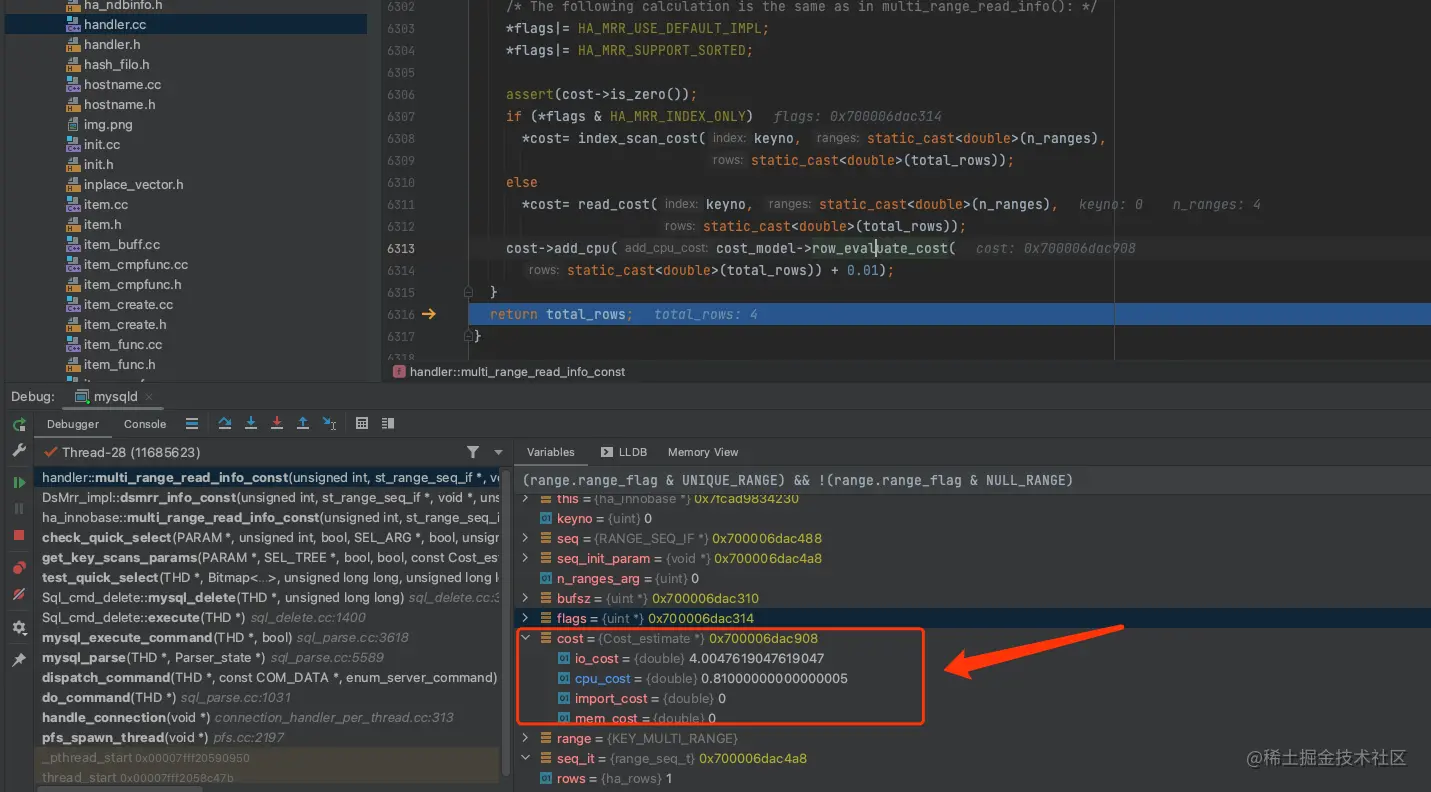1431x792 pixels.
Task: Click Restore Layout icon in debugger toolbar
Action: pos(388,424)
